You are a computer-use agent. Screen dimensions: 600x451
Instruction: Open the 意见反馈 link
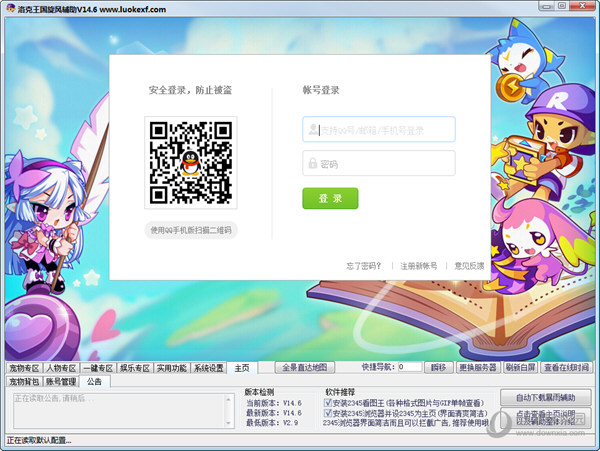(469, 266)
